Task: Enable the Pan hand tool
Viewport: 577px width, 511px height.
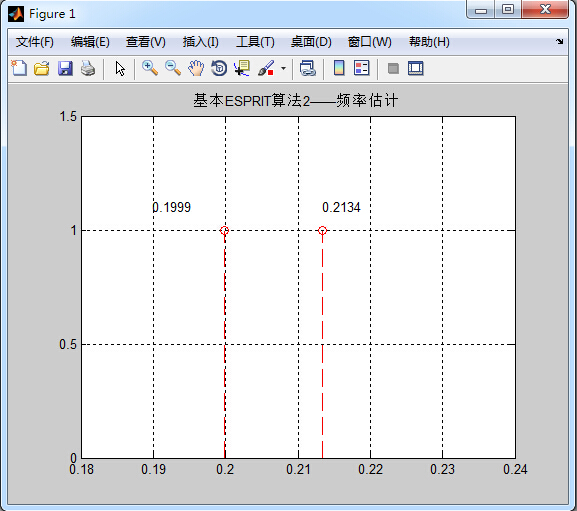Action: (196, 68)
